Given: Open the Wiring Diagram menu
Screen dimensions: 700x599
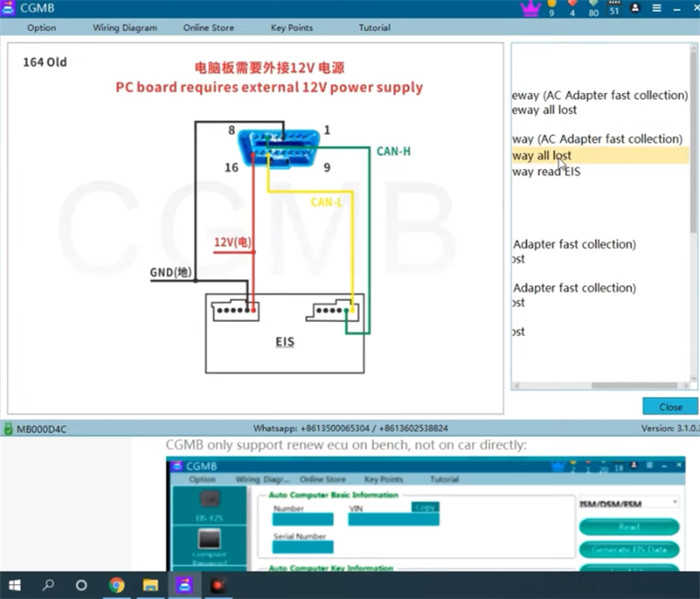Looking at the screenshot, I should (125, 28).
